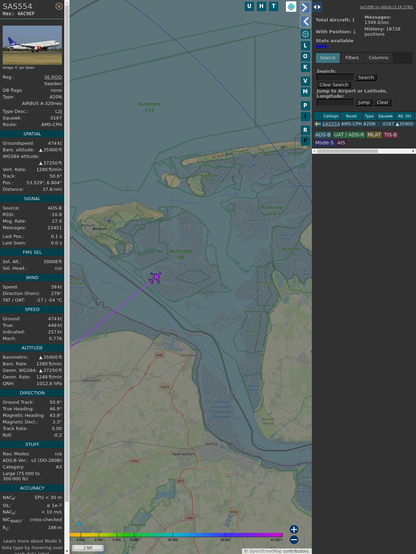Viewport: 416px width, 554px height.
Task: Toggle sidebar width with double-arrow button
Action: click(x=317, y=7)
